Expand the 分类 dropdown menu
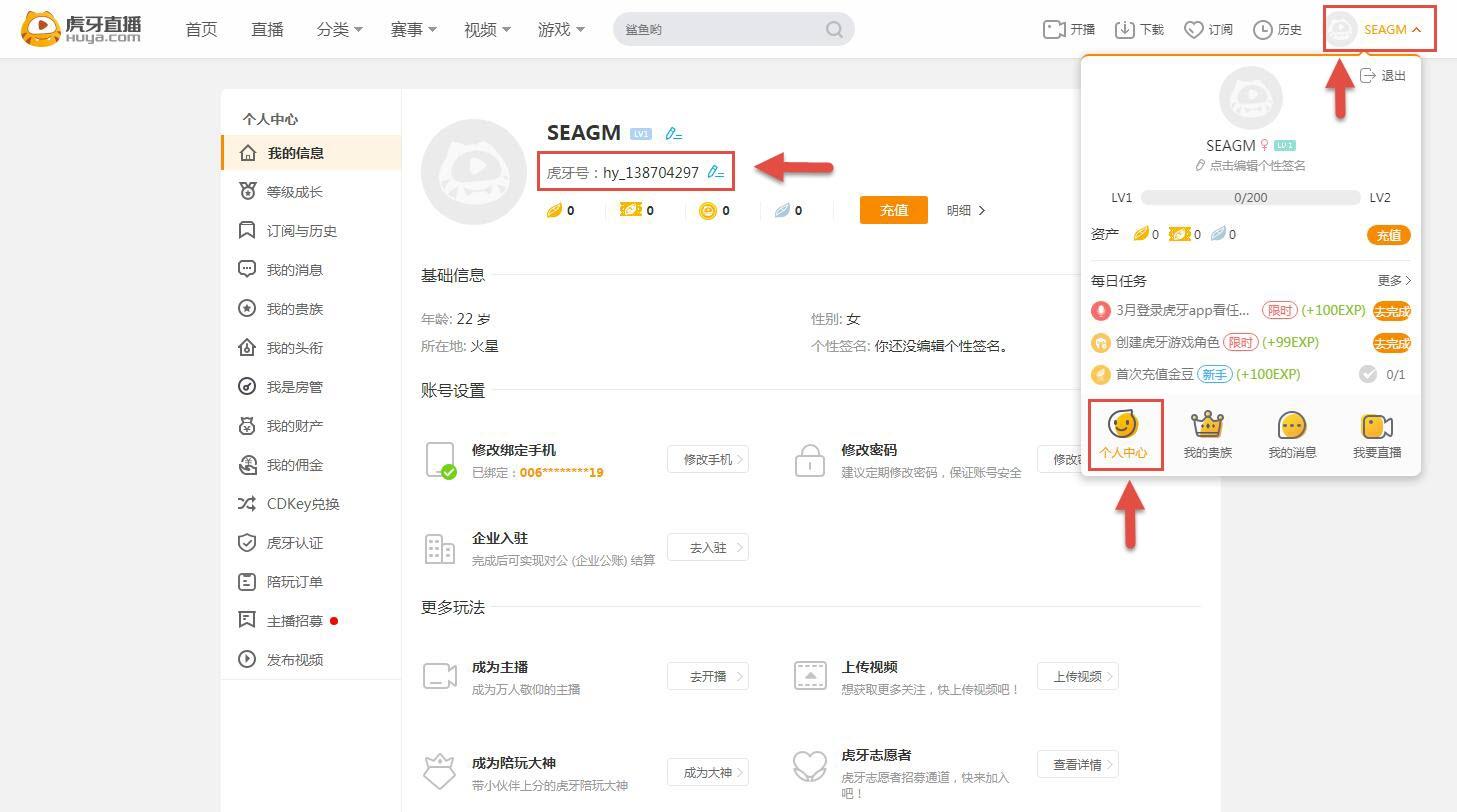Screen dimensions: 1457x812 pyautogui.click(x=339, y=29)
